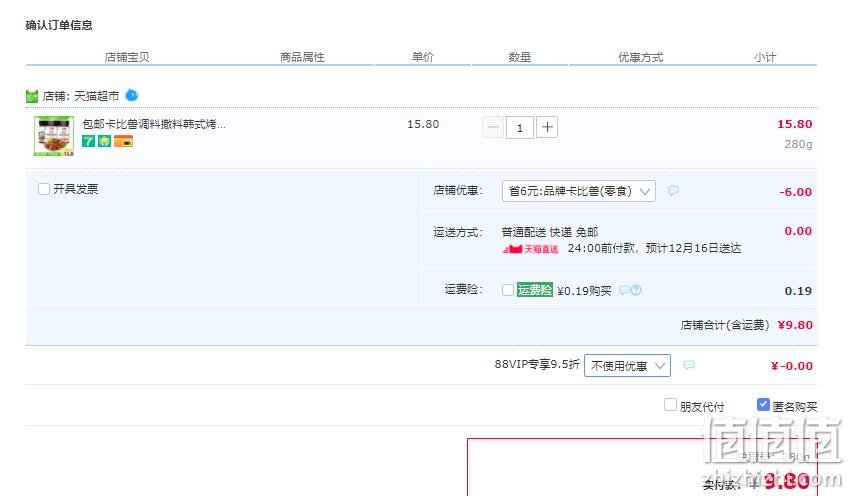Uncheck the 匿名购买 anonymous purchase checkbox
Screen dimensions: 851x496
coord(763,405)
